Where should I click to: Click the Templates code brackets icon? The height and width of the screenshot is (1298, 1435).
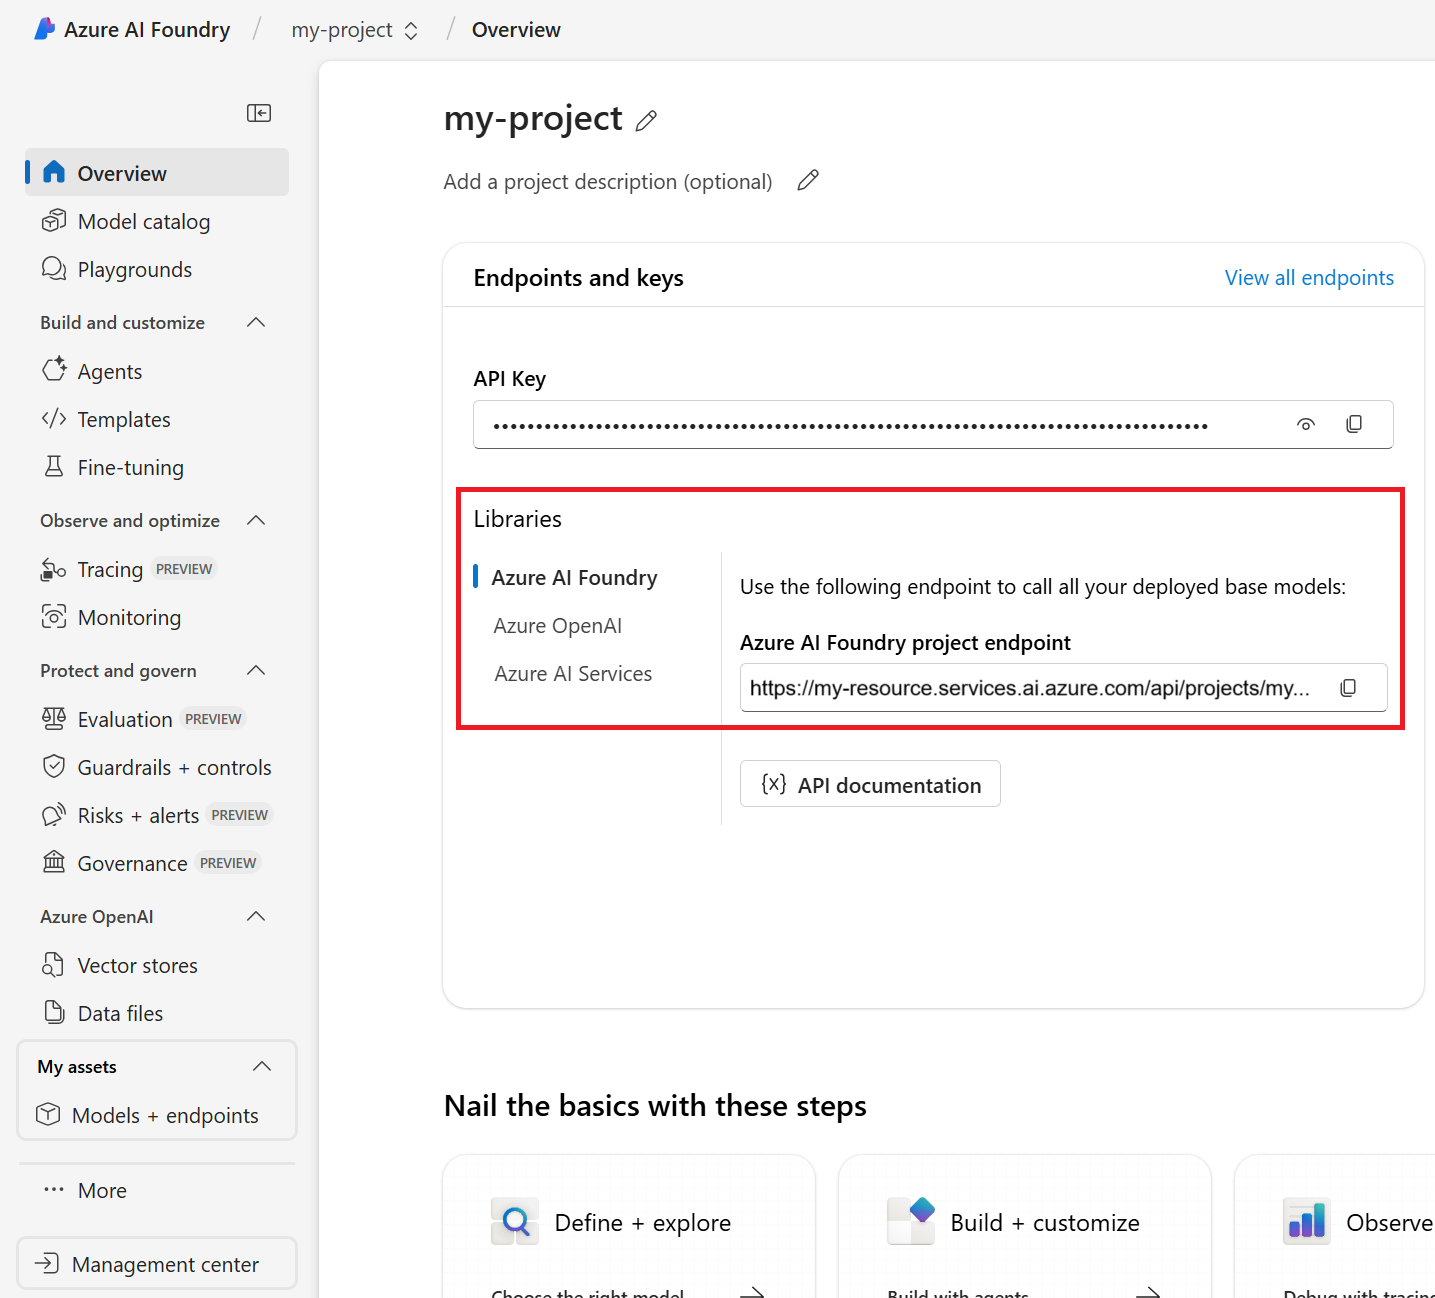[x=54, y=418]
